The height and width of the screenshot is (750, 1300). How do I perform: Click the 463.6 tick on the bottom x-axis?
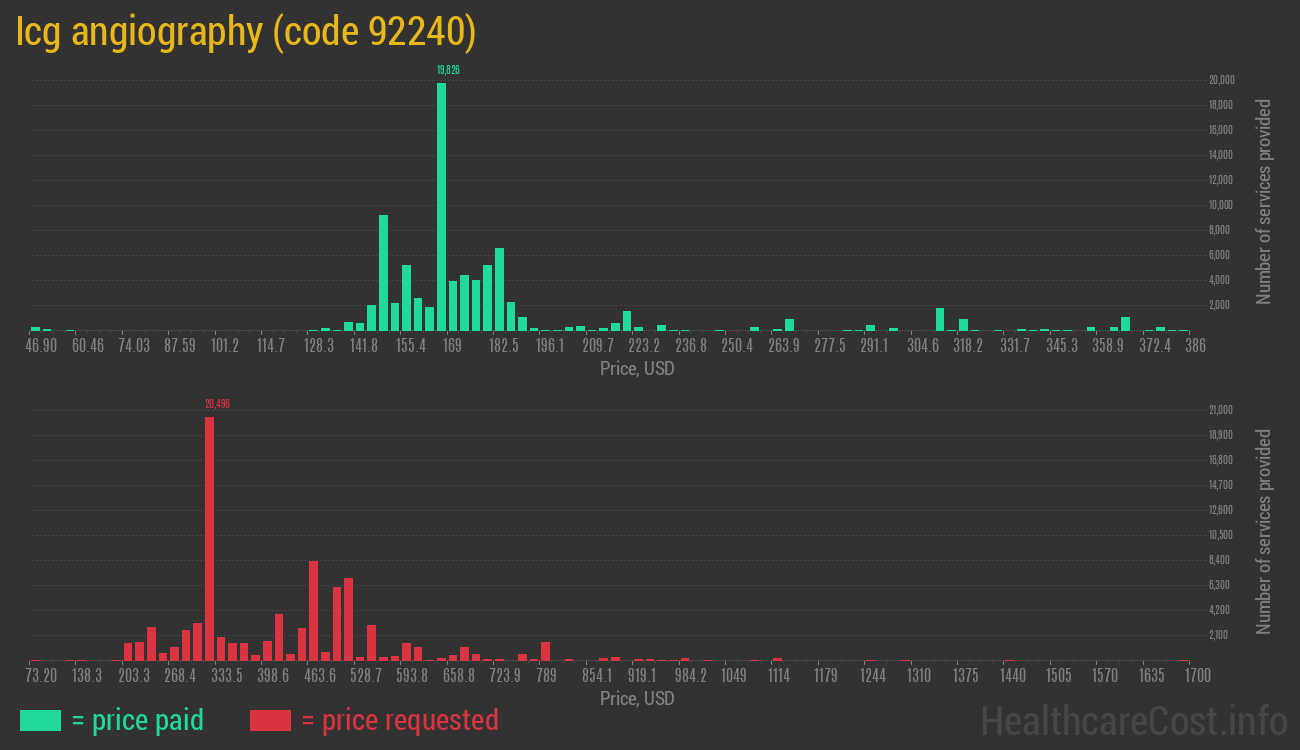pyautogui.click(x=320, y=676)
